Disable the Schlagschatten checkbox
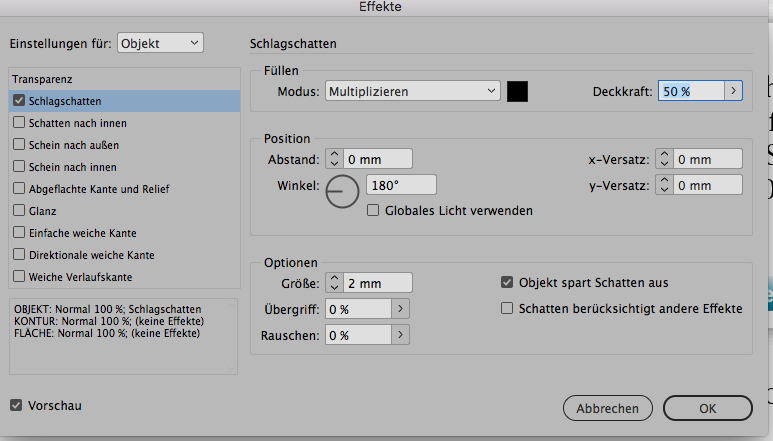This screenshot has width=773, height=441. pos(19,101)
